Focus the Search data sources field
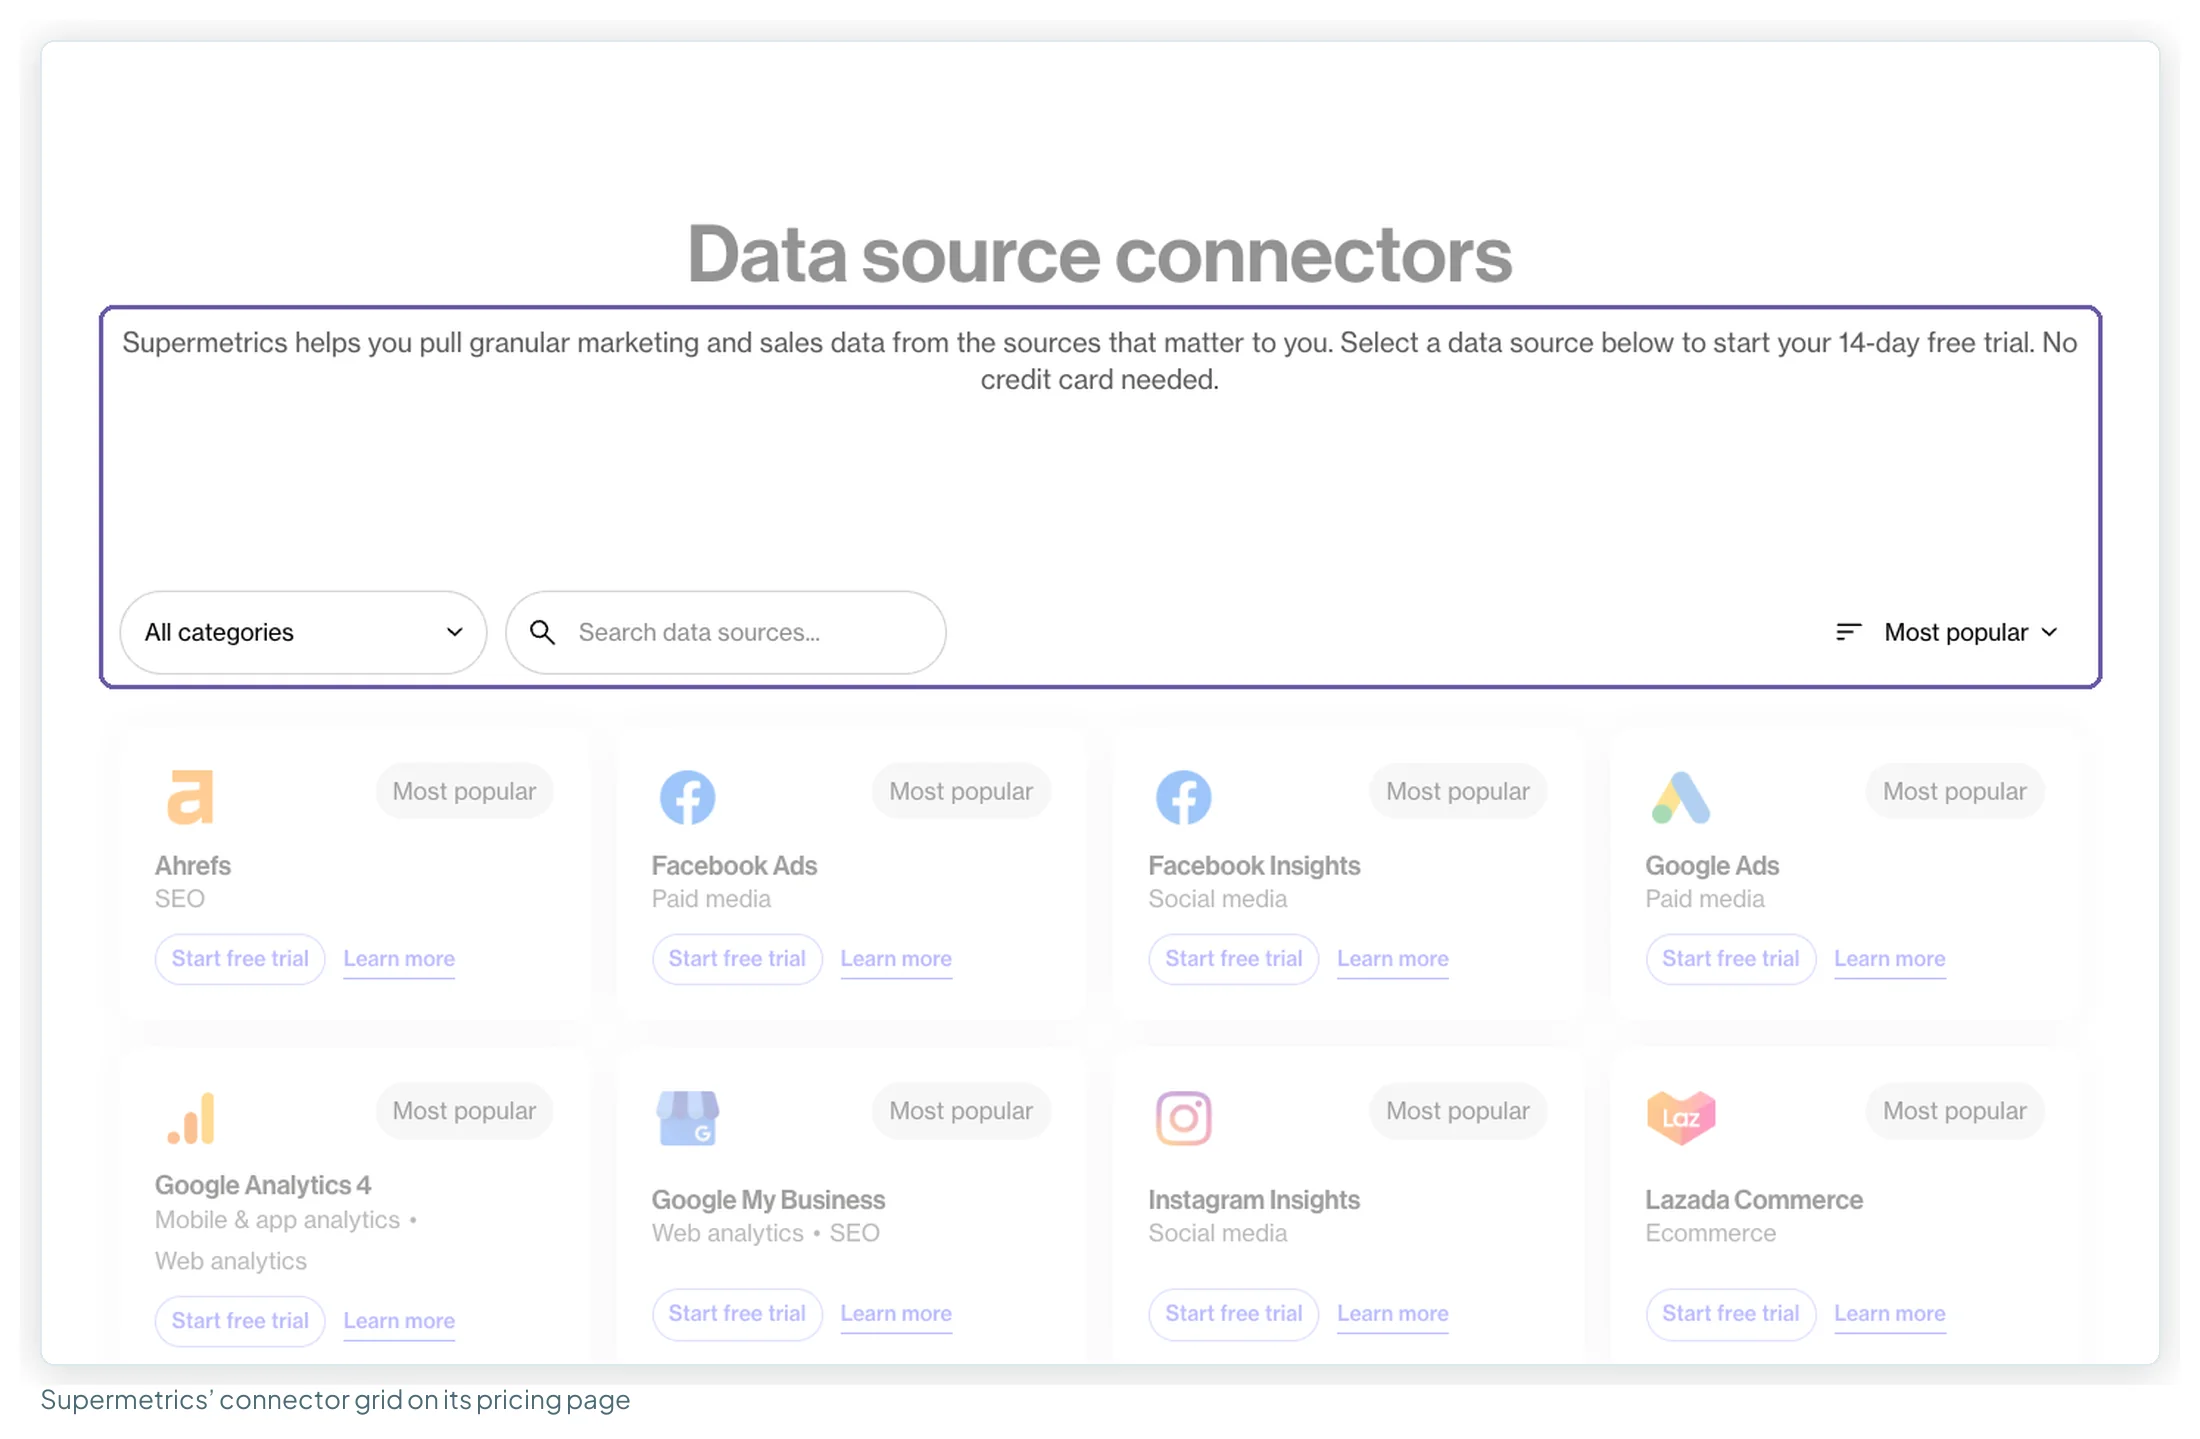The height and width of the screenshot is (1439, 2200). 726,632
